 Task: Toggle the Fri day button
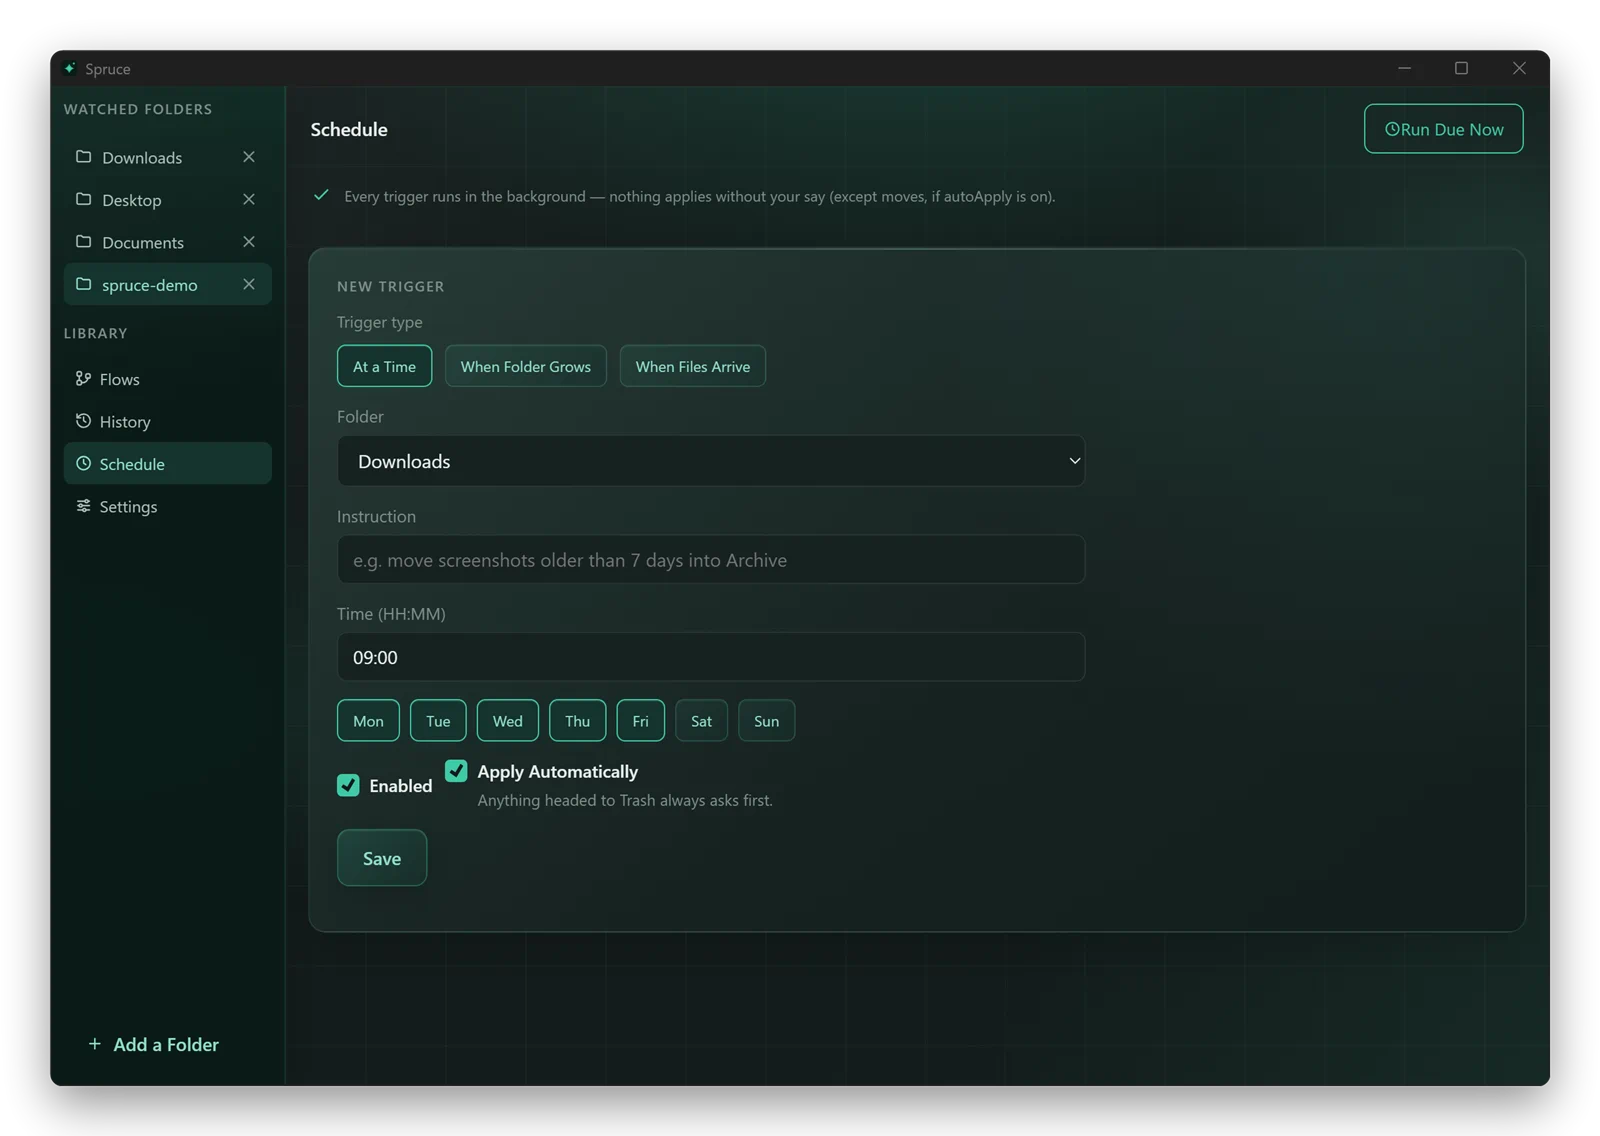click(640, 721)
